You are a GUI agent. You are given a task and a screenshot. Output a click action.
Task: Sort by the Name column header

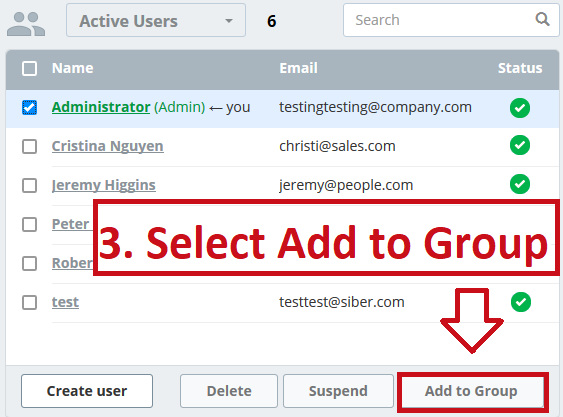[73, 68]
